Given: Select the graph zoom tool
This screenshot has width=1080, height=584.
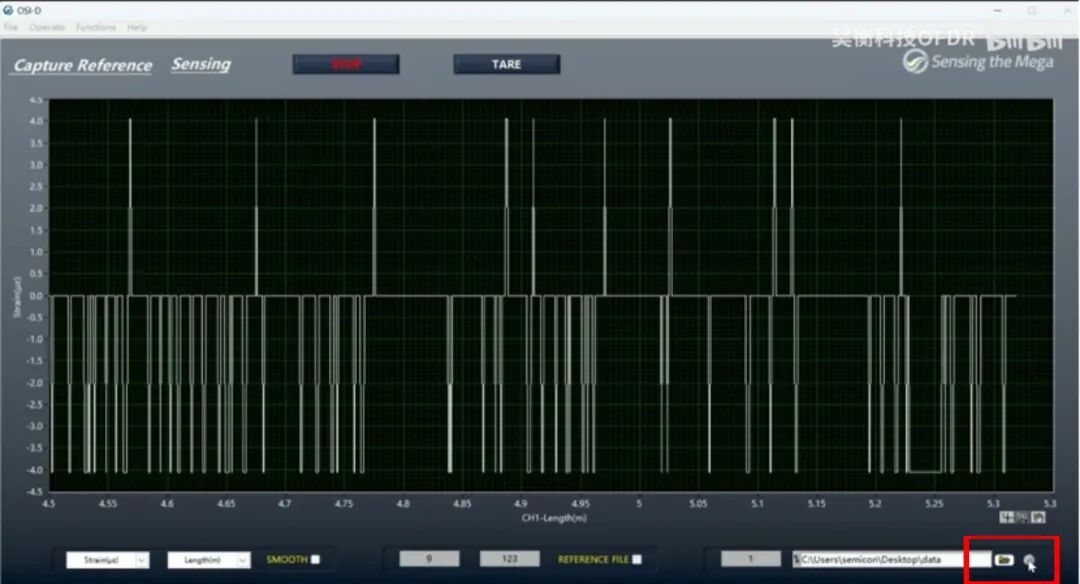Looking at the screenshot, I should [1022, 517].
